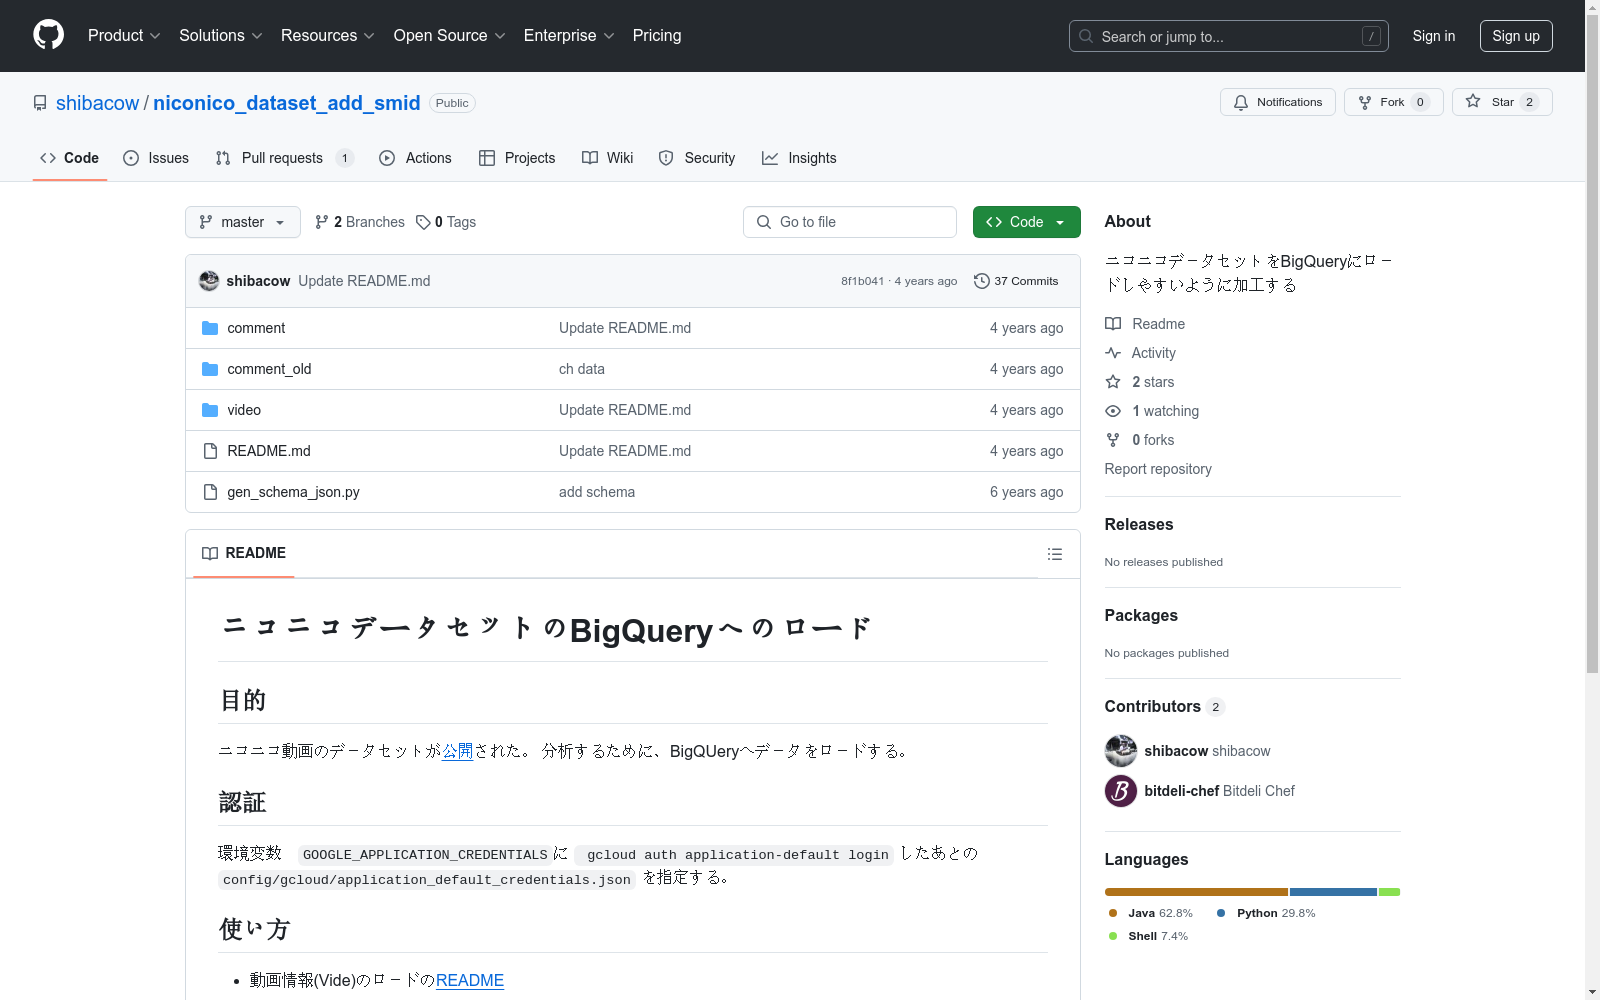Open the 公開 link in README

(x=458, y=751)
